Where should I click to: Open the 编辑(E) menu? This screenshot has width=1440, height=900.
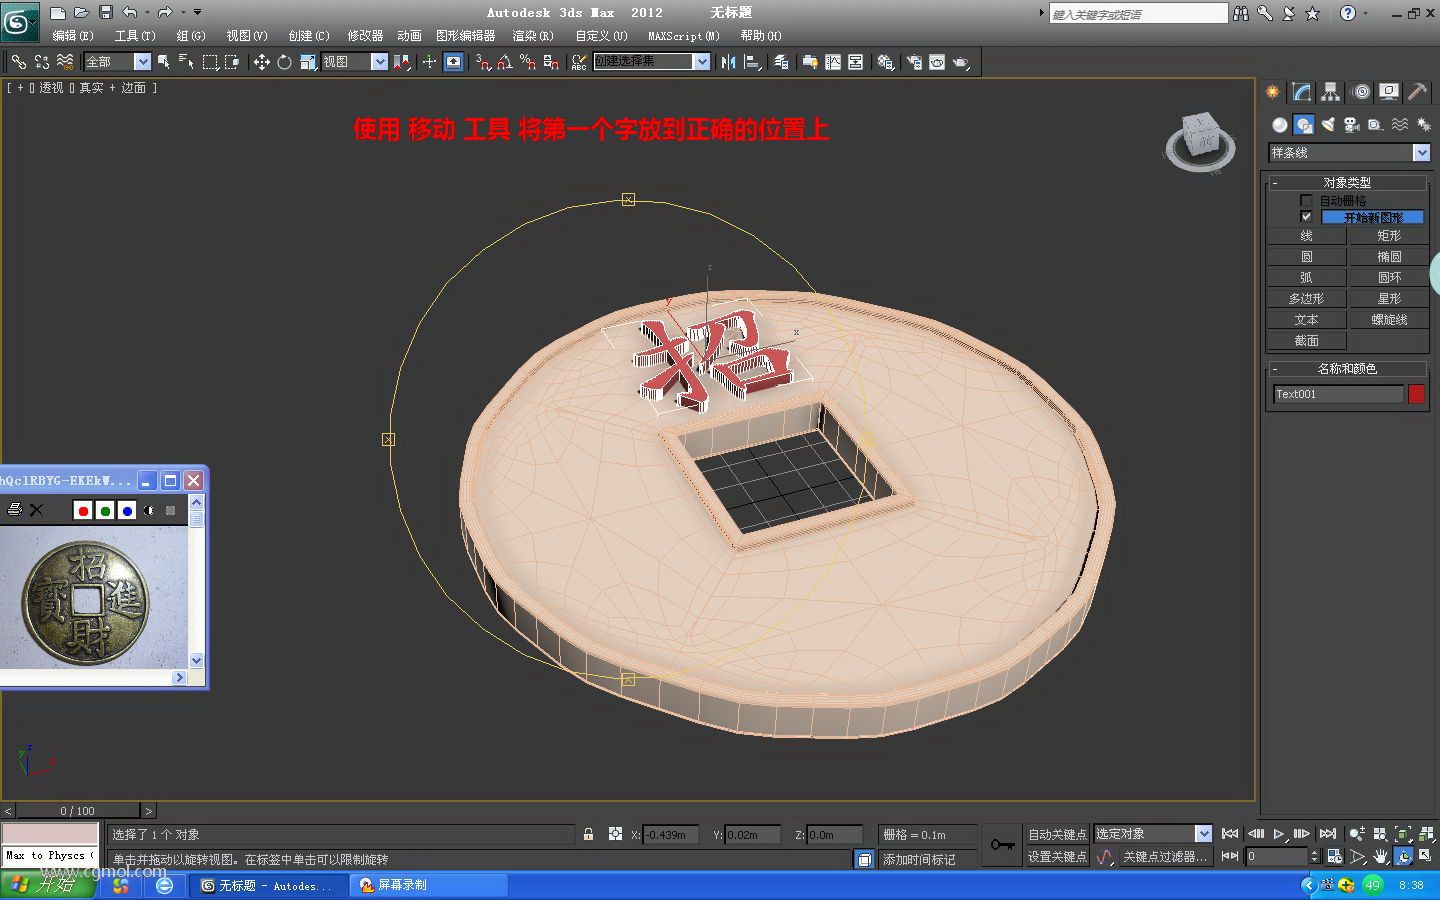click(73, 36)
